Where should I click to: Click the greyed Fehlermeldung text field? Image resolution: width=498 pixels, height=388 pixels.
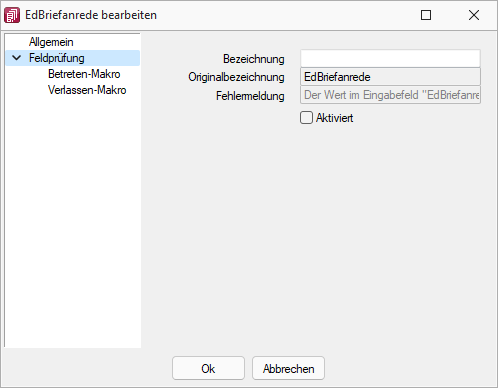tap(390, 95)
